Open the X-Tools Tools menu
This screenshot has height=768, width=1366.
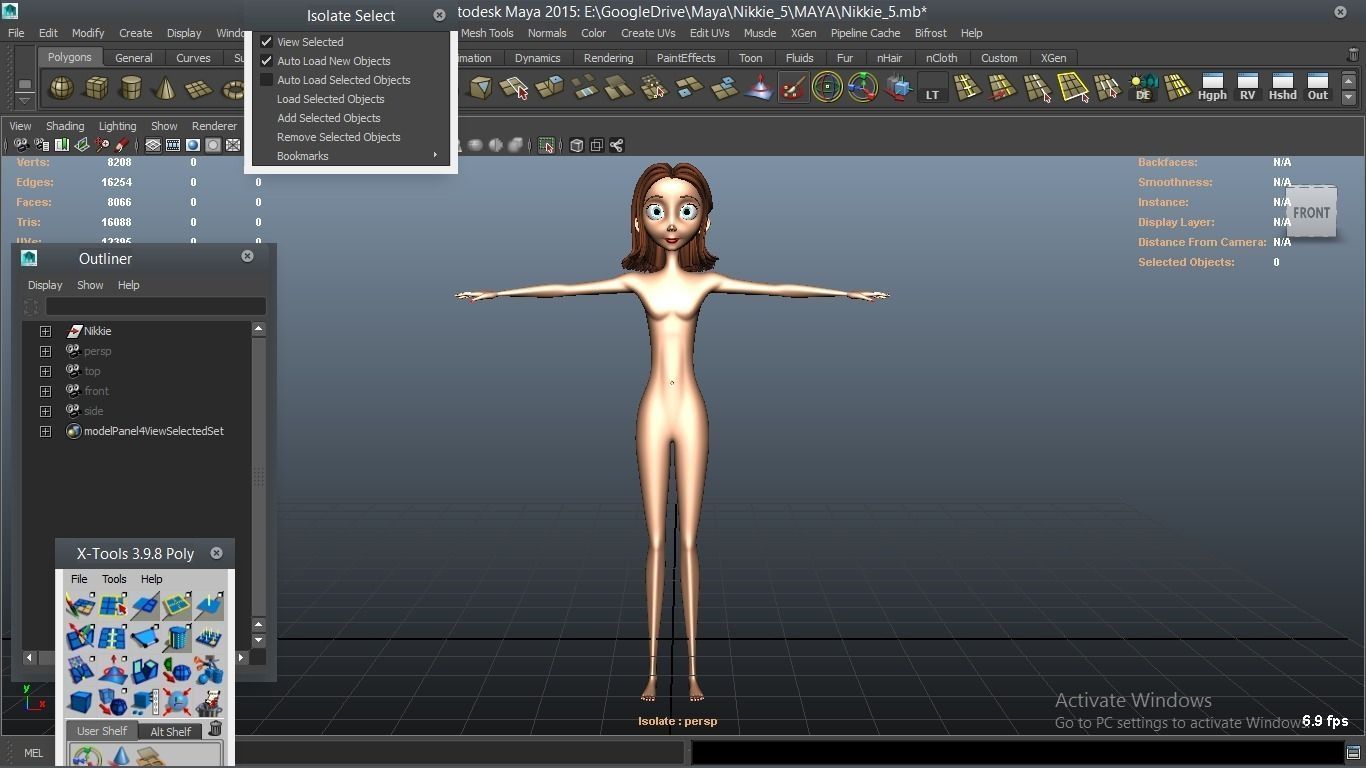(x=114, y=579)
